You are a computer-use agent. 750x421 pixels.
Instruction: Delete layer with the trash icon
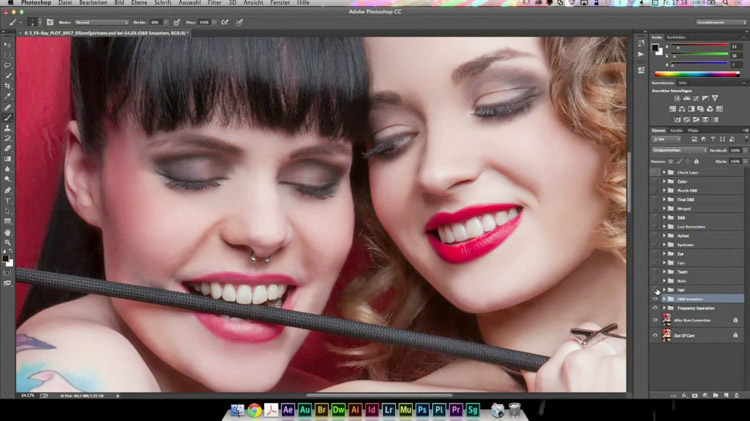[737, 396]
